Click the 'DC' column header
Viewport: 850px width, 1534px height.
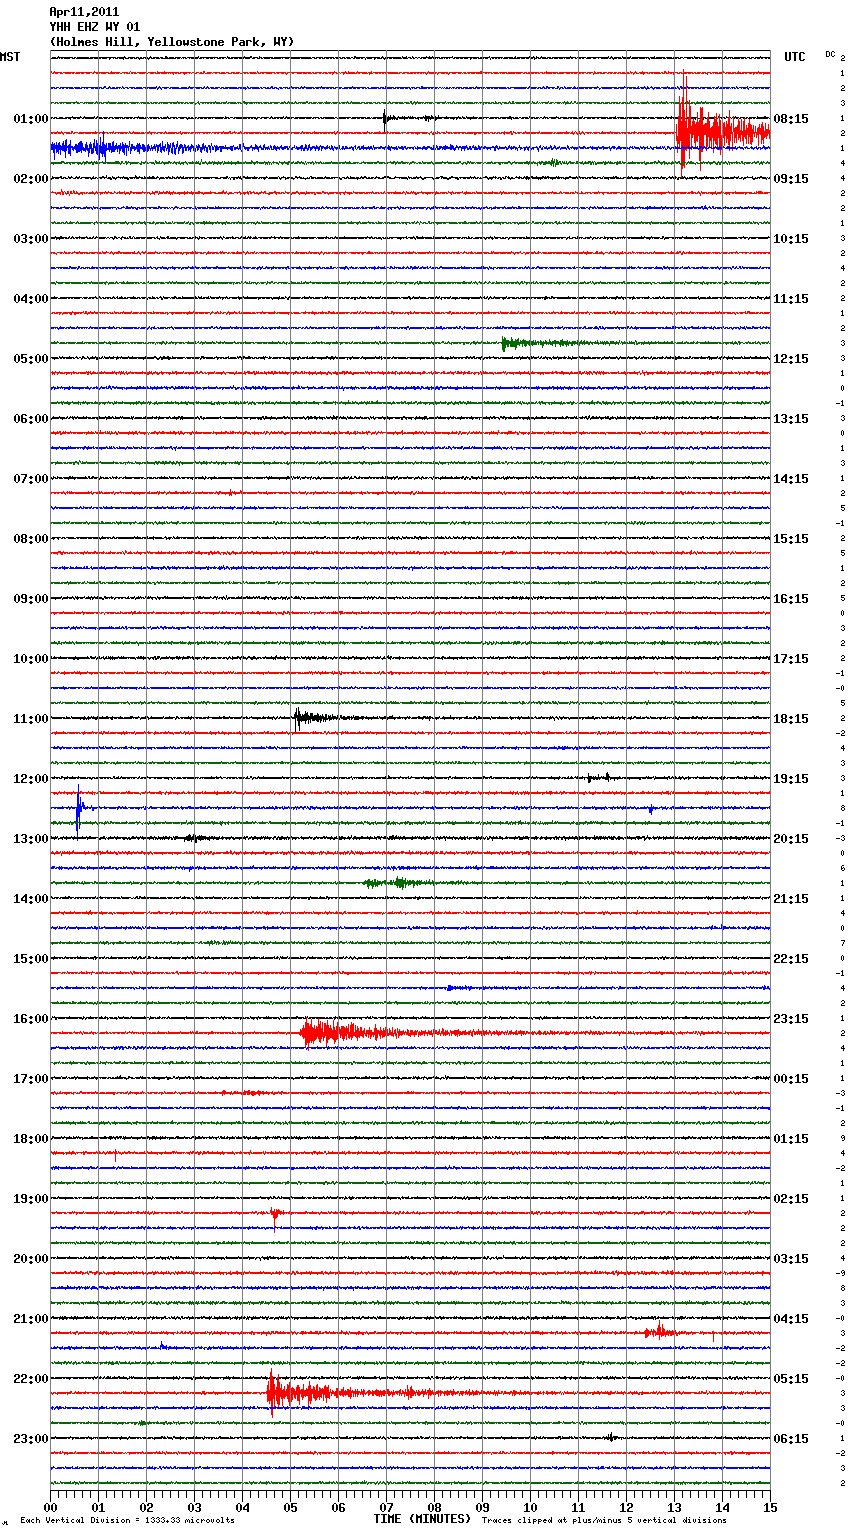(830, 54)
